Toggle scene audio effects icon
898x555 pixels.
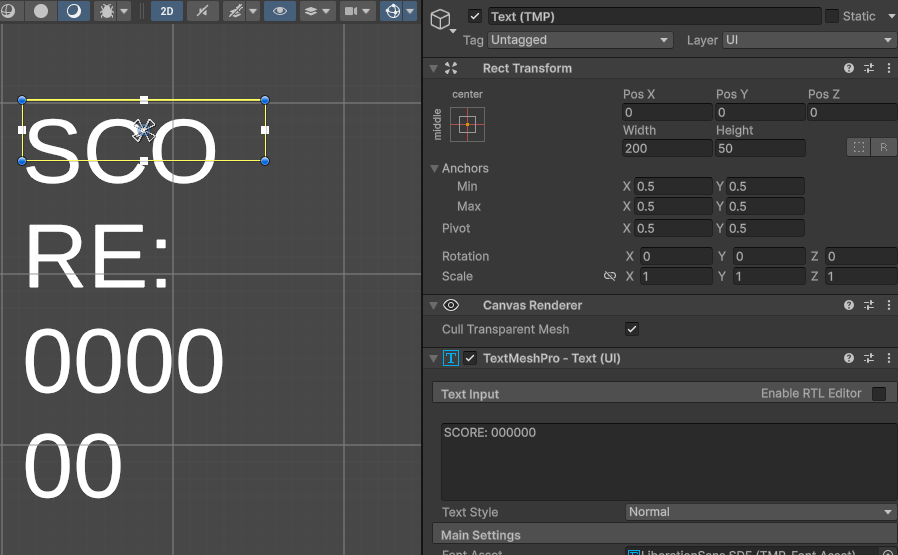coord(235,11)
